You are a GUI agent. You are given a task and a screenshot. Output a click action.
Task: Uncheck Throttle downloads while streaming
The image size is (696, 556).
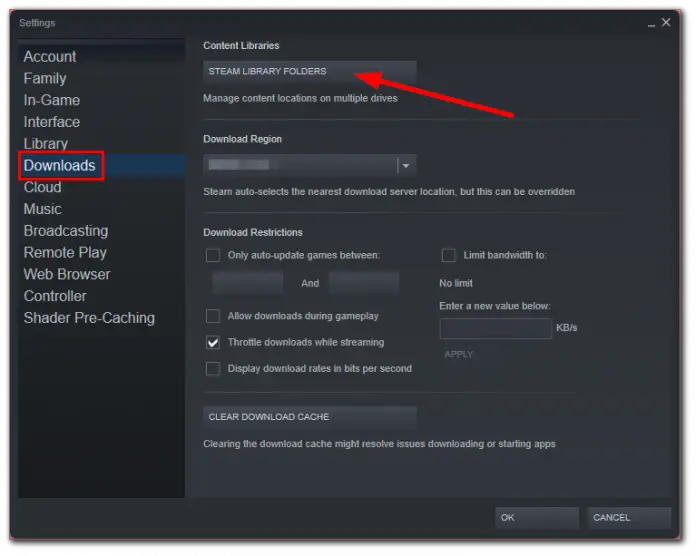point(213,342)
